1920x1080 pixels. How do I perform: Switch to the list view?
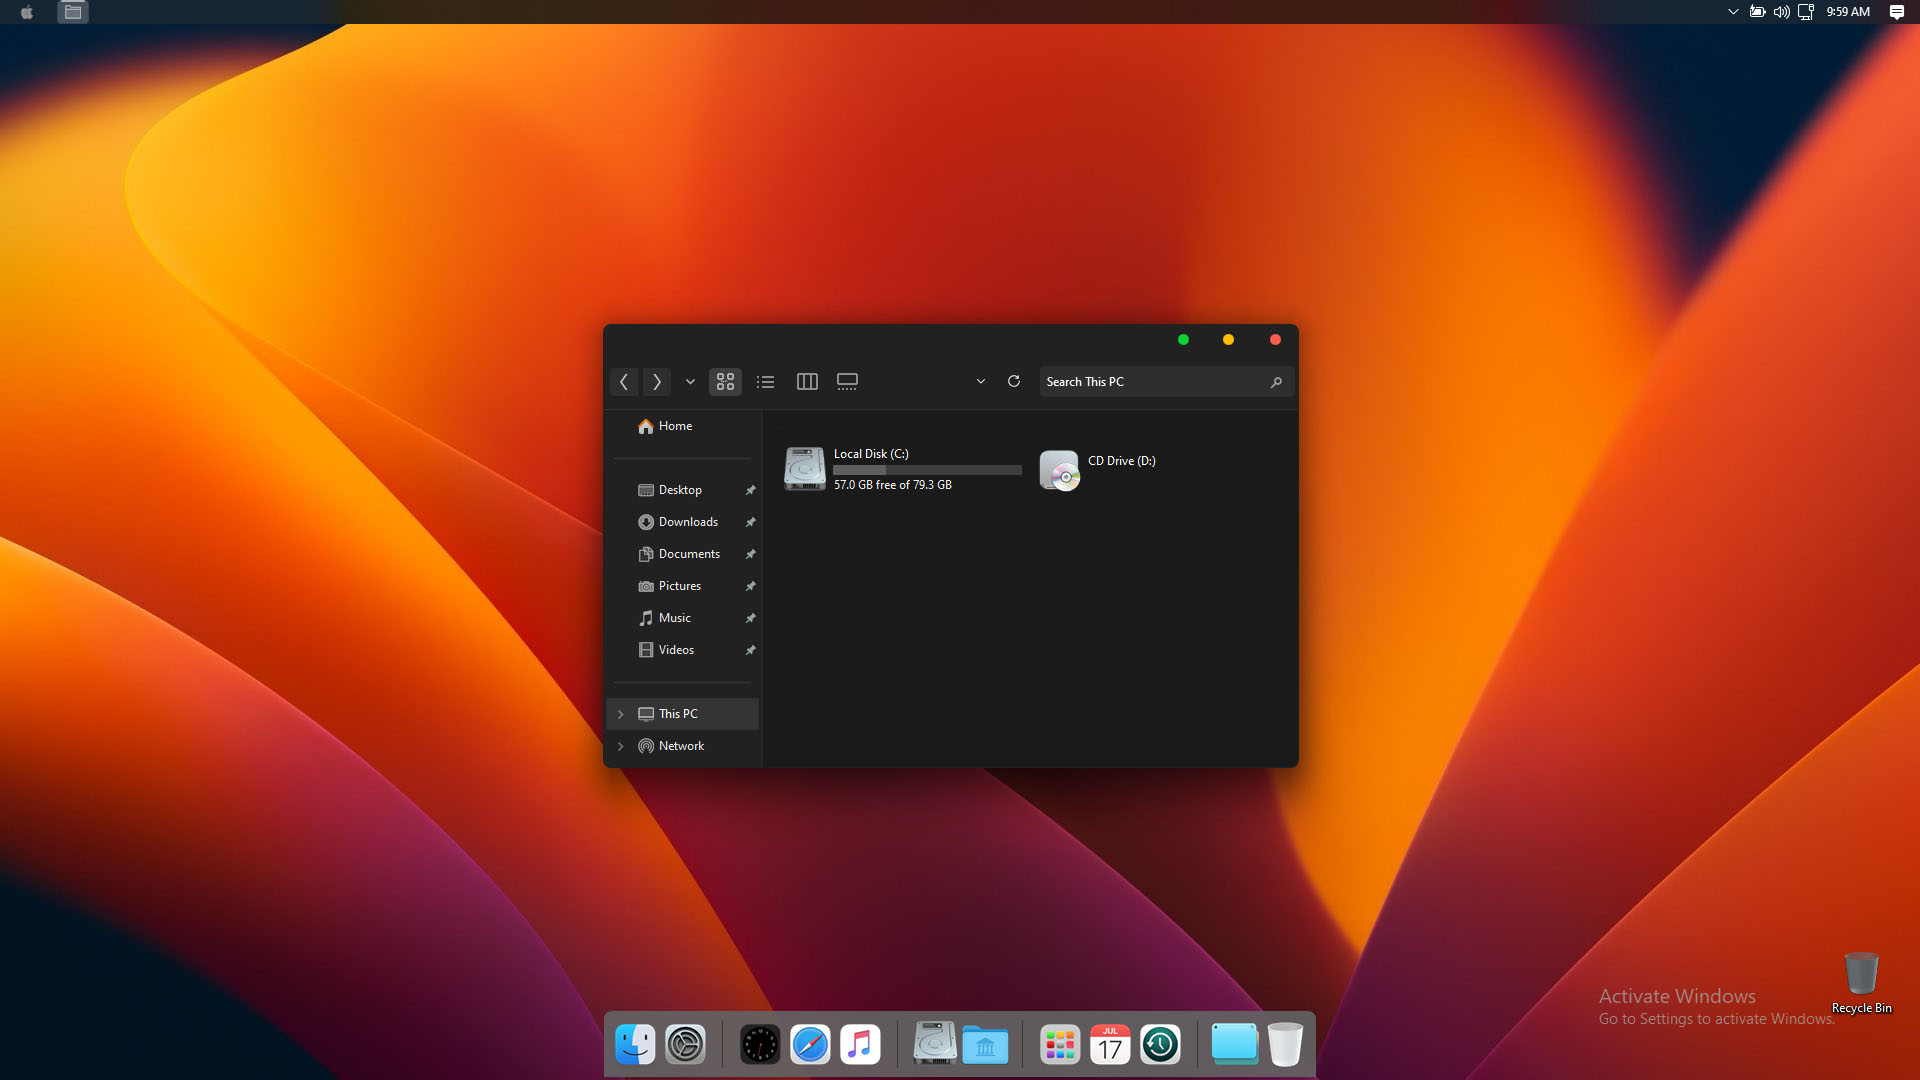[x=766, y=382]
